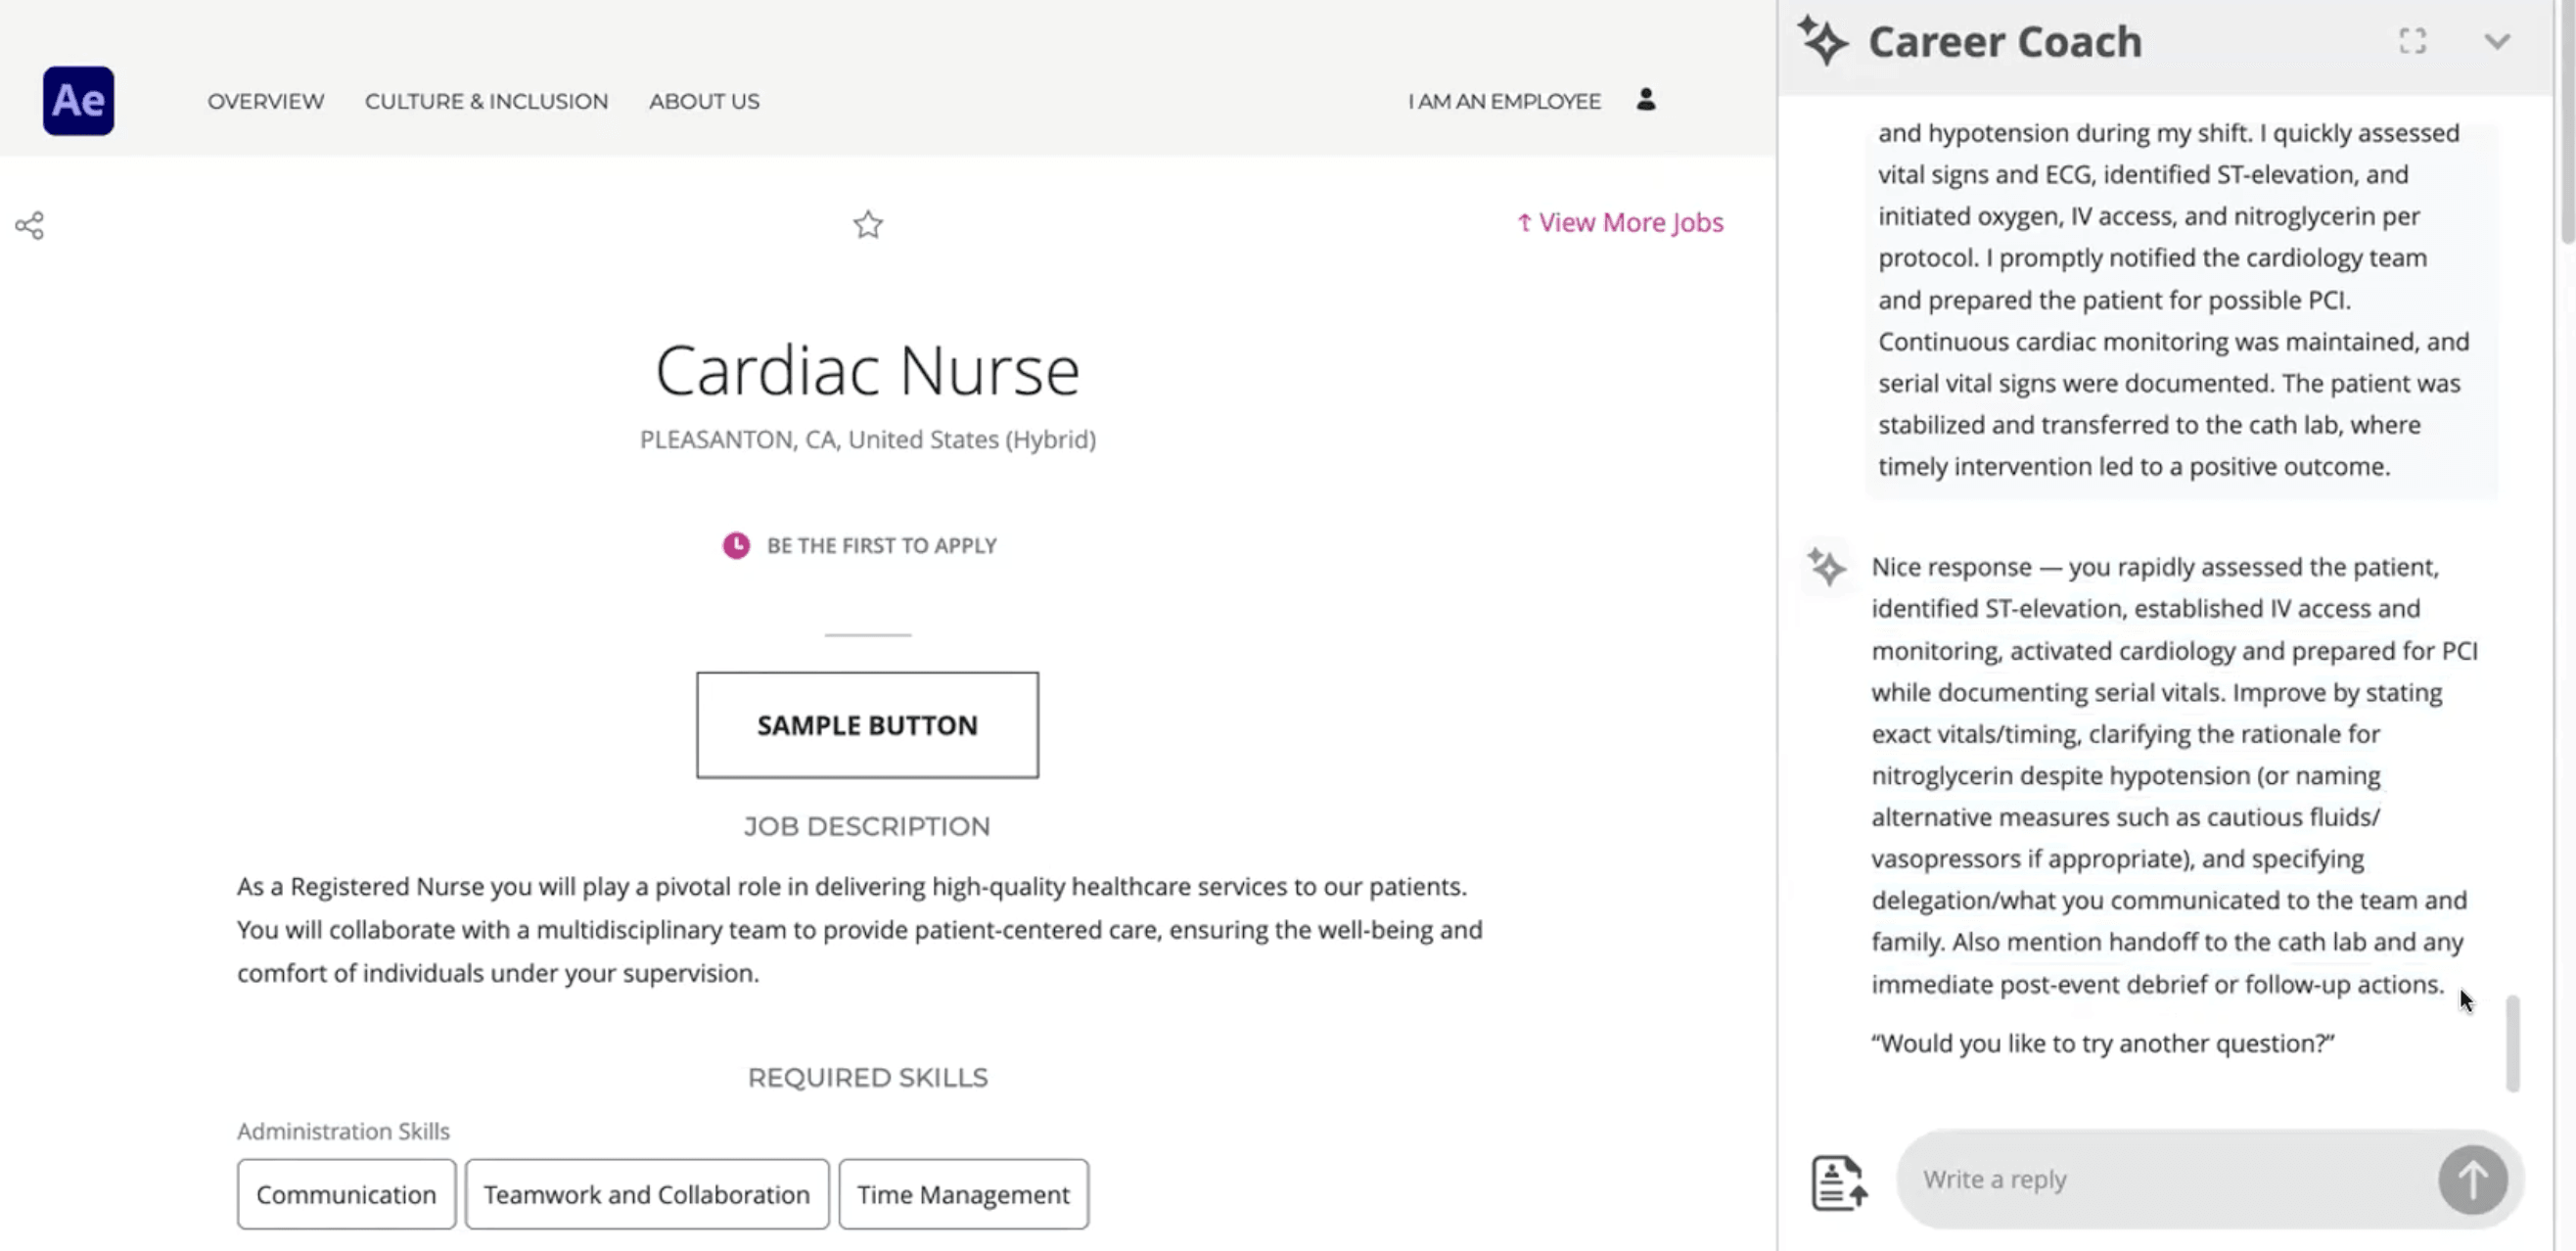Open the About Us menu item
The image size is (2576, 1251).
click(x=704, y=101)
